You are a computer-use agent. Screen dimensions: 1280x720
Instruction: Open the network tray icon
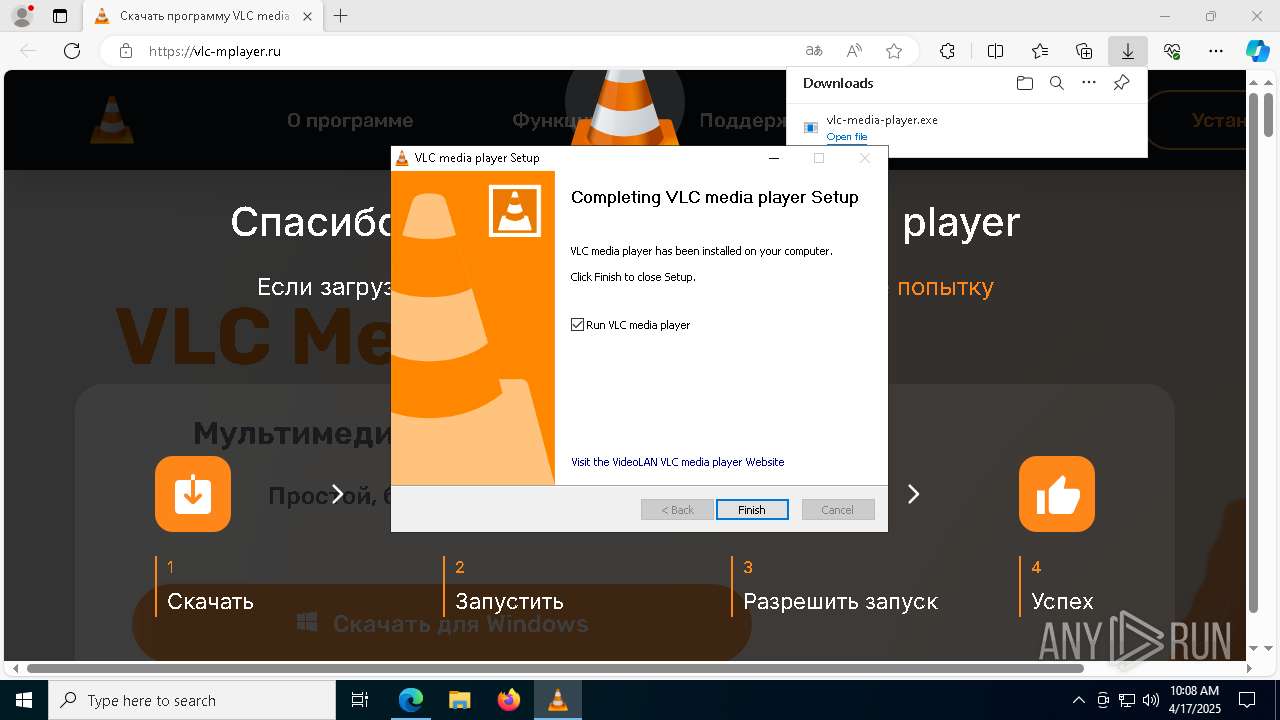1126,700
